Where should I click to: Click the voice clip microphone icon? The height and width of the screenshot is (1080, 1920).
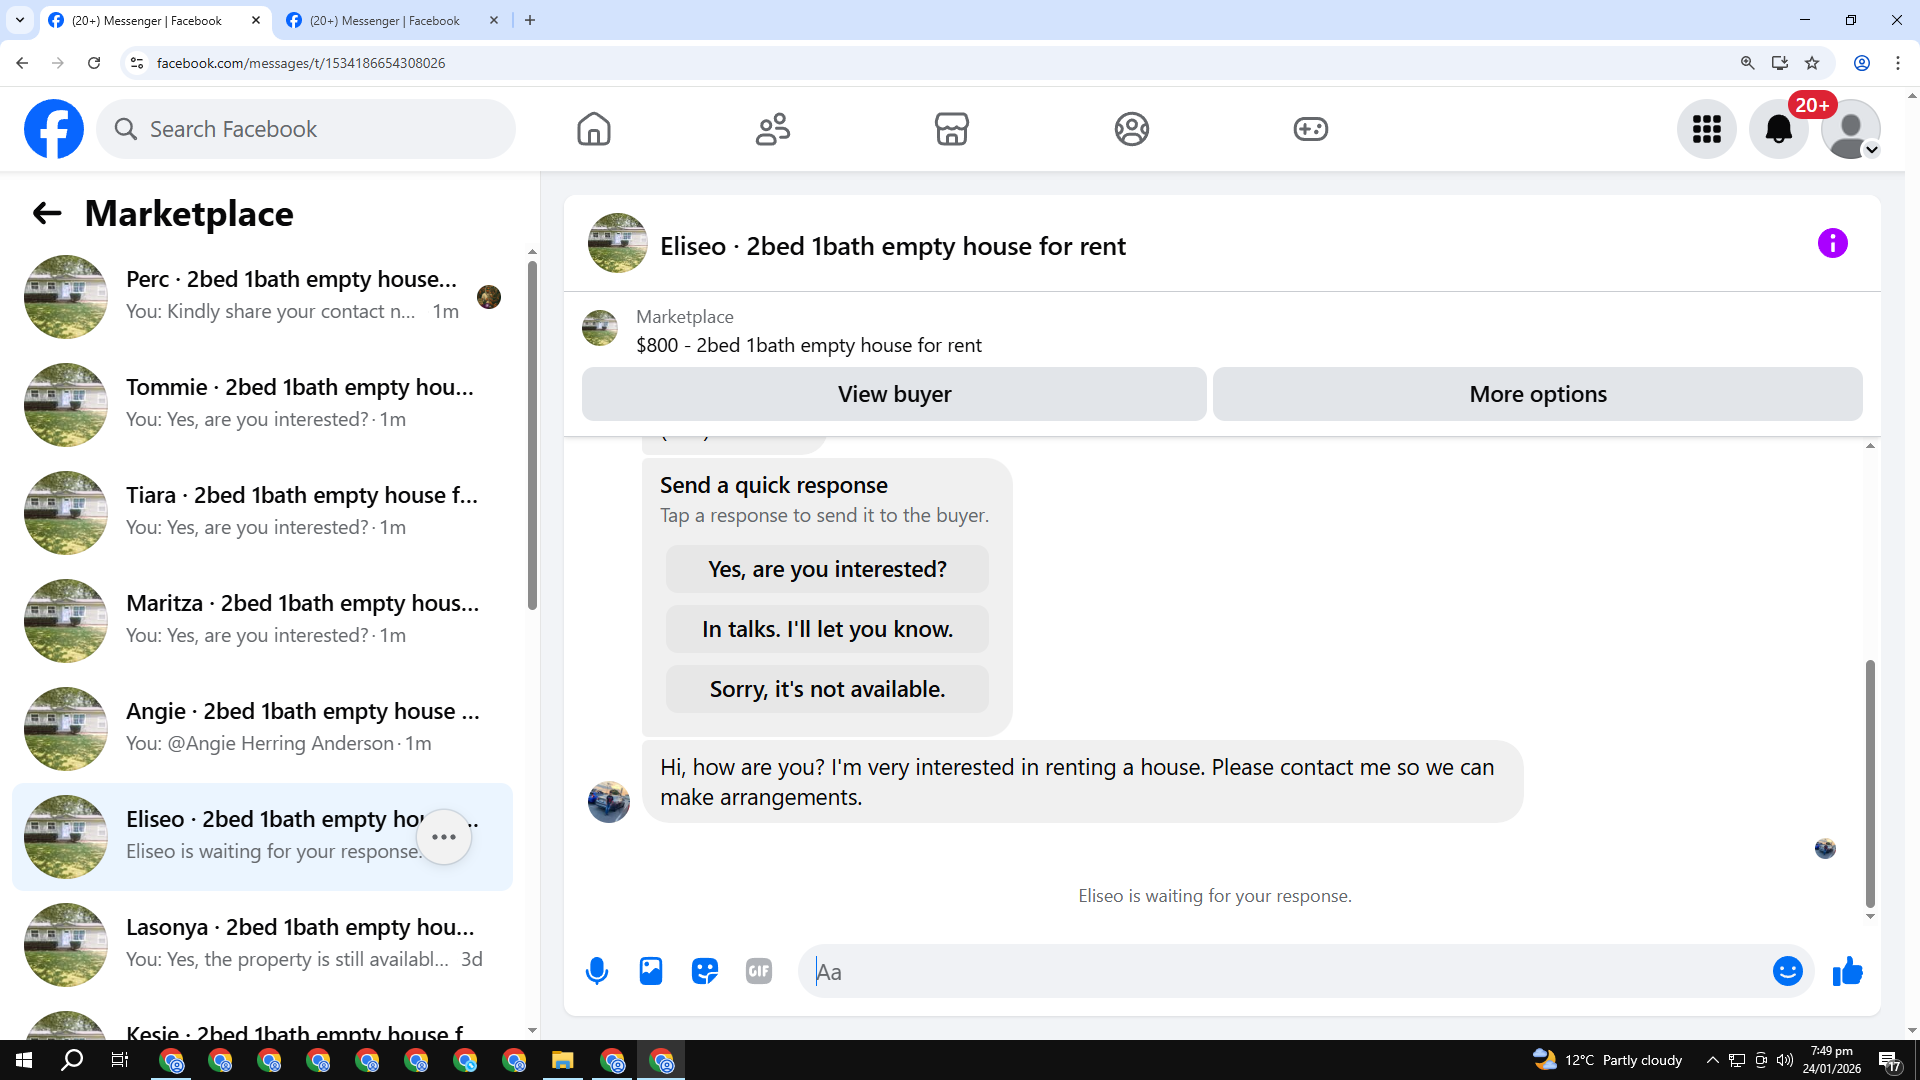click(x=597, y=971)
